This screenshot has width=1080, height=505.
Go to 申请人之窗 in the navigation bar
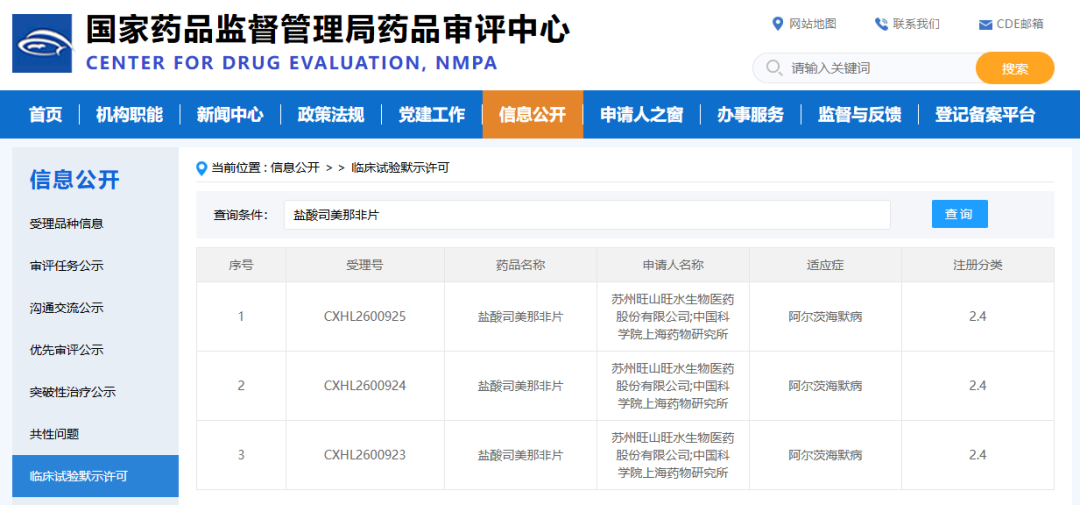coord(641,114)
